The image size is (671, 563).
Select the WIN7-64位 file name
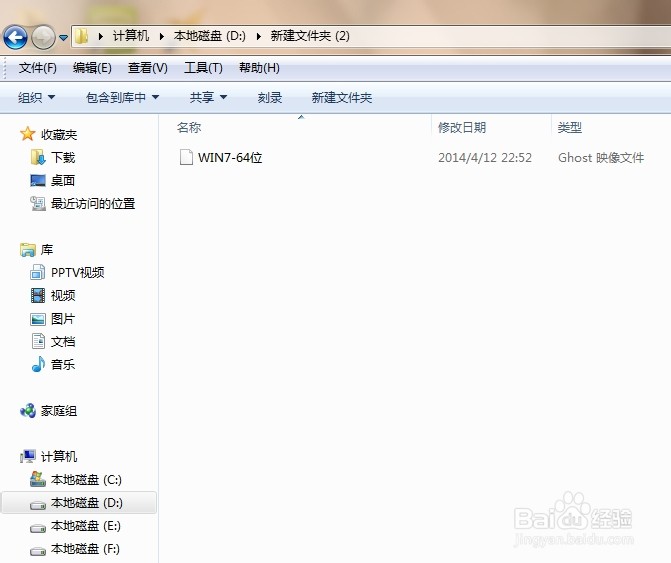(x=230, y=158)
